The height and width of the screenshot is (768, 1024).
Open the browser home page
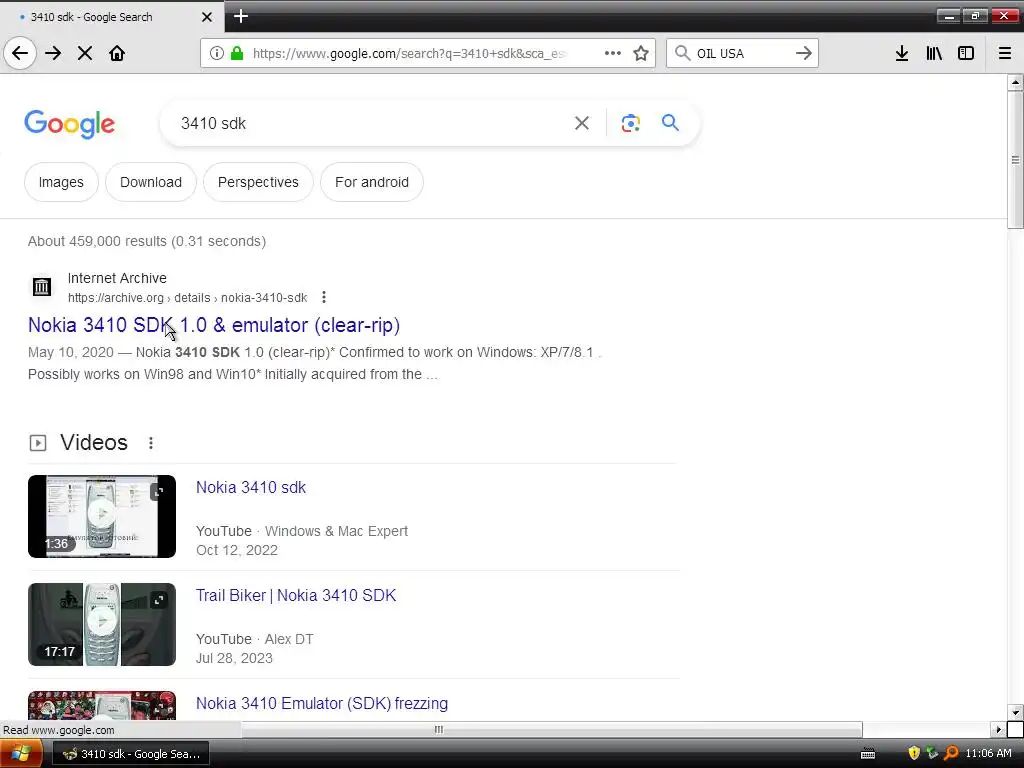point(117,53)
